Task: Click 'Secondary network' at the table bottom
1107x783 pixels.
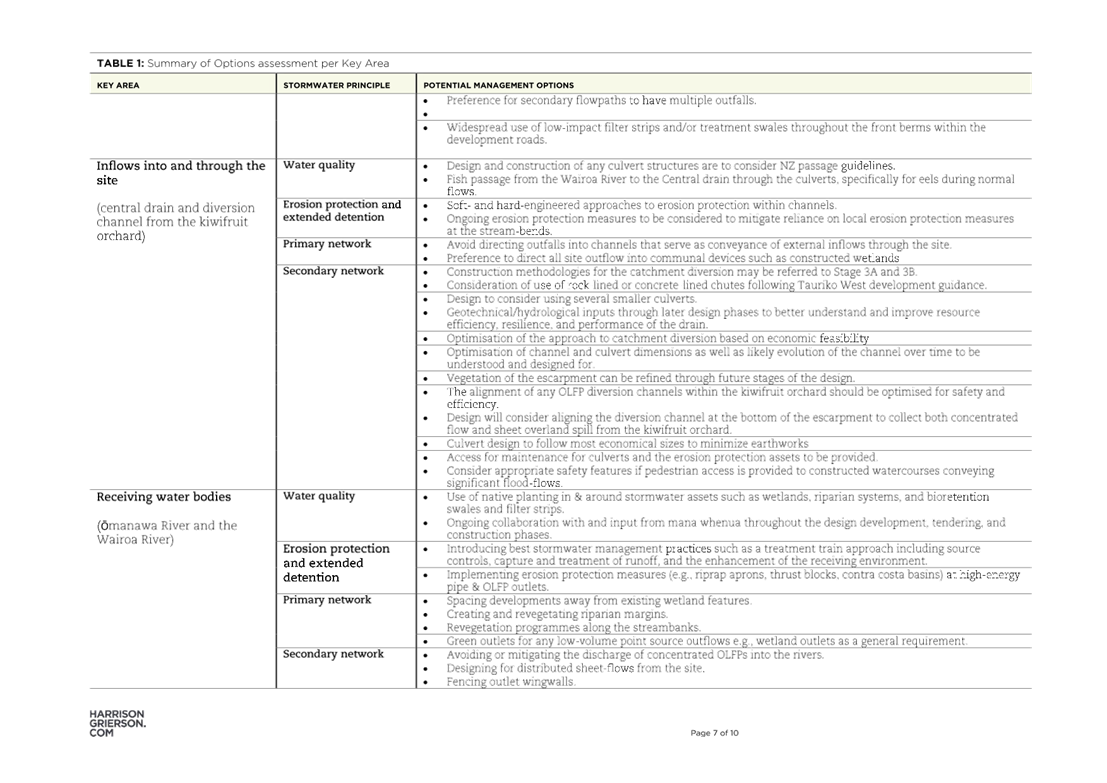Action: click(333, 654)
